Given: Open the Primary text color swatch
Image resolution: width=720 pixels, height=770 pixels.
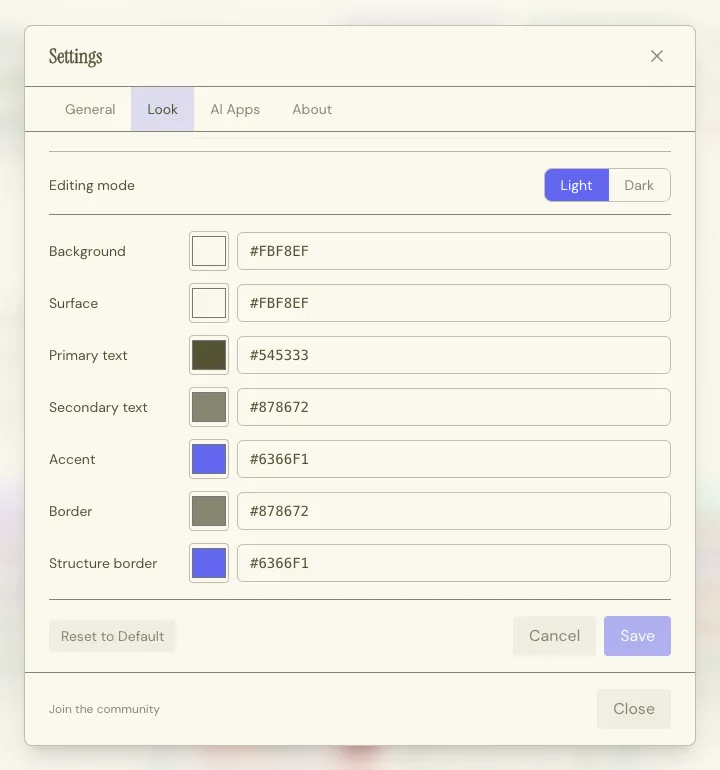Looking at the screenshot, I should pos(209,355).
